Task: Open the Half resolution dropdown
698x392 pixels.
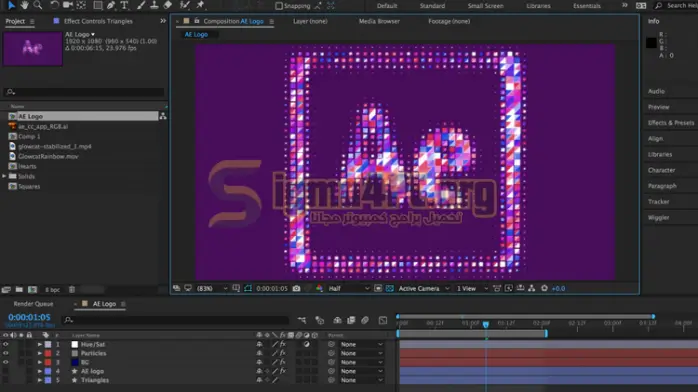Action: coord(349,288)
